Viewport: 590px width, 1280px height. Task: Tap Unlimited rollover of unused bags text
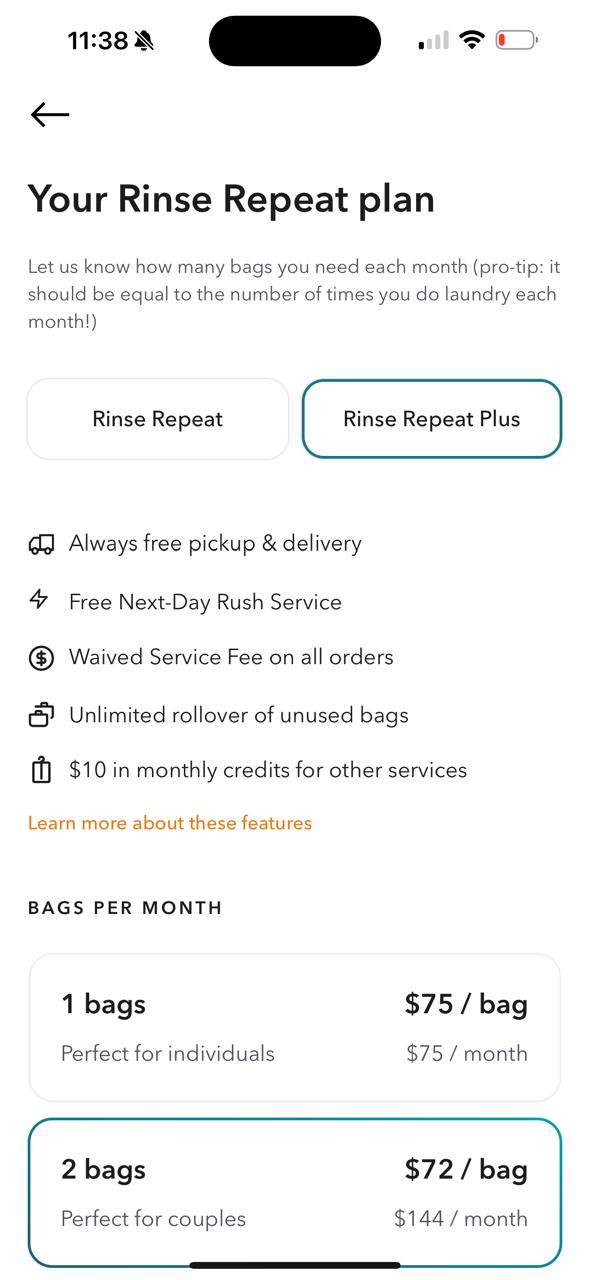coord(239,715)
